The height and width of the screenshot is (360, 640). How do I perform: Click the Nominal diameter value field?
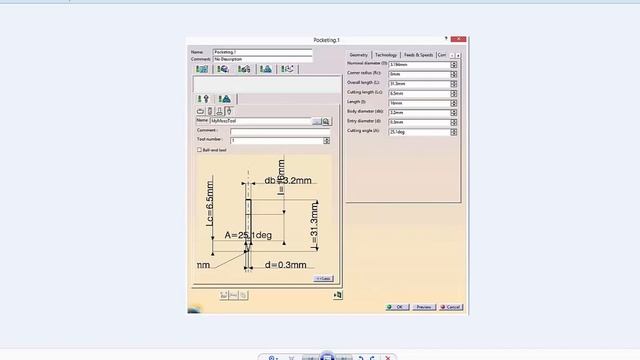(x=419, y=64)
